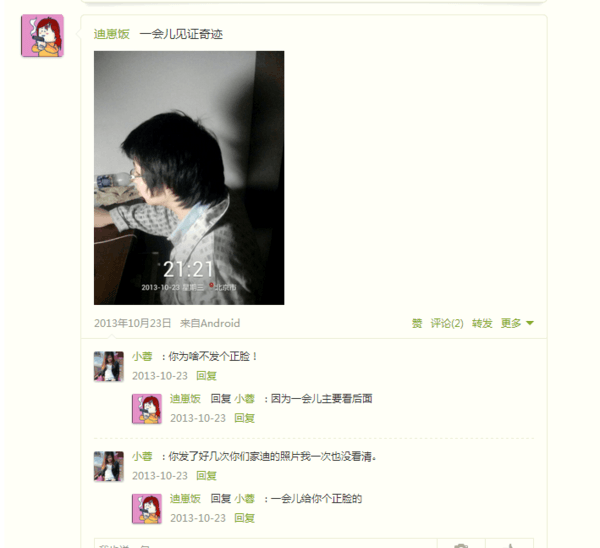Expand the 更多 dropdown arrow
The width and height of the screenshot is (600, 548).
[530, 323]
